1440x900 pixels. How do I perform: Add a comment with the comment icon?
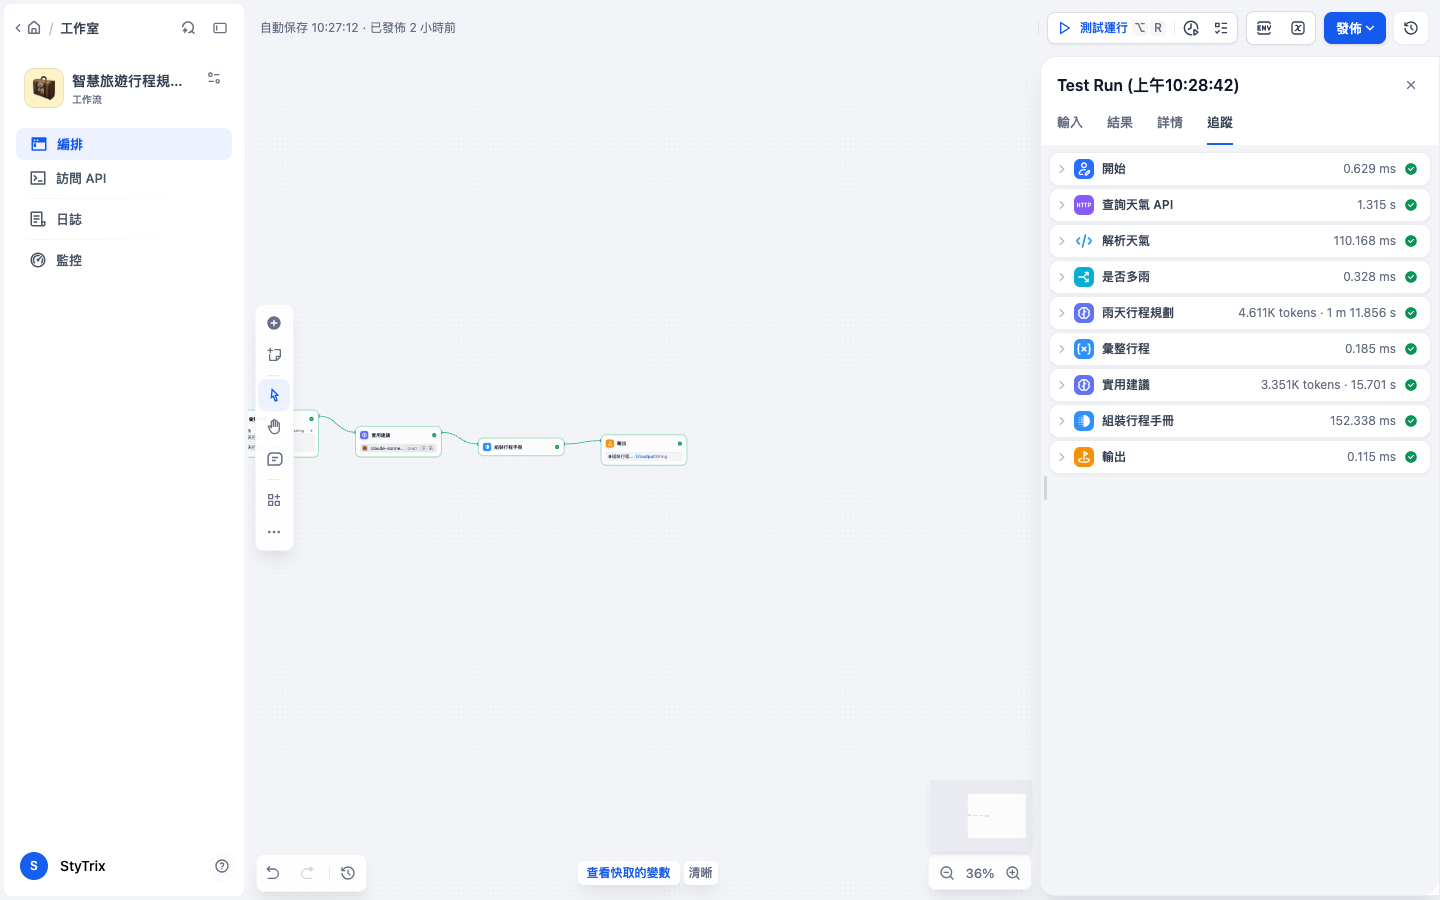point(274,459)
